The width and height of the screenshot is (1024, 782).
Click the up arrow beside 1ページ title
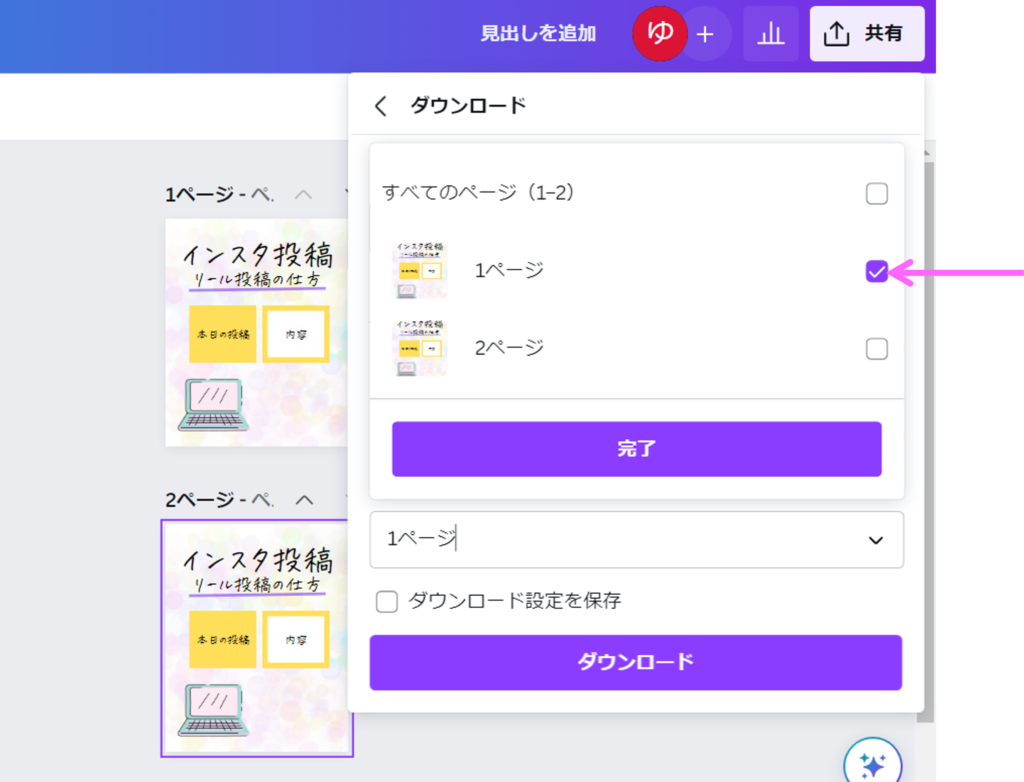[x=304, y=195]
